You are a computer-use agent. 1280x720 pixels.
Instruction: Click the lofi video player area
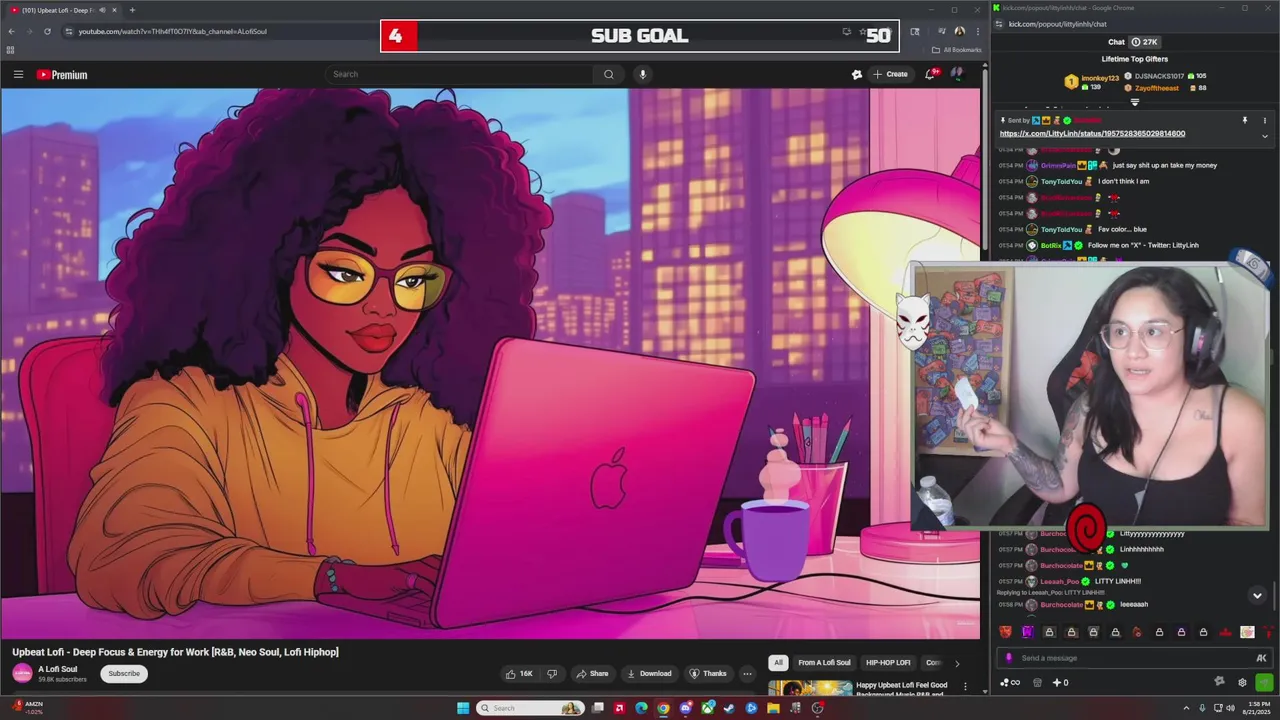coord(490,363)
